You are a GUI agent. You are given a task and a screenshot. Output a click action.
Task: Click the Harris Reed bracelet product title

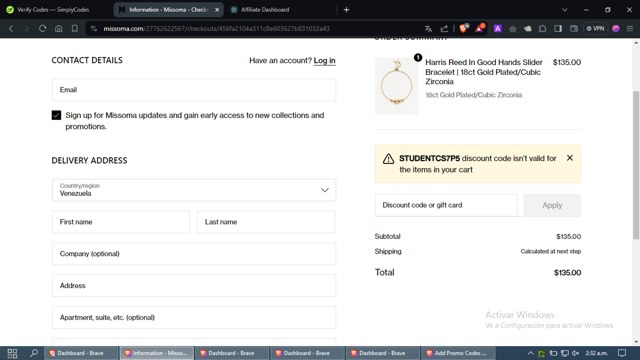[x=484, y=72]
